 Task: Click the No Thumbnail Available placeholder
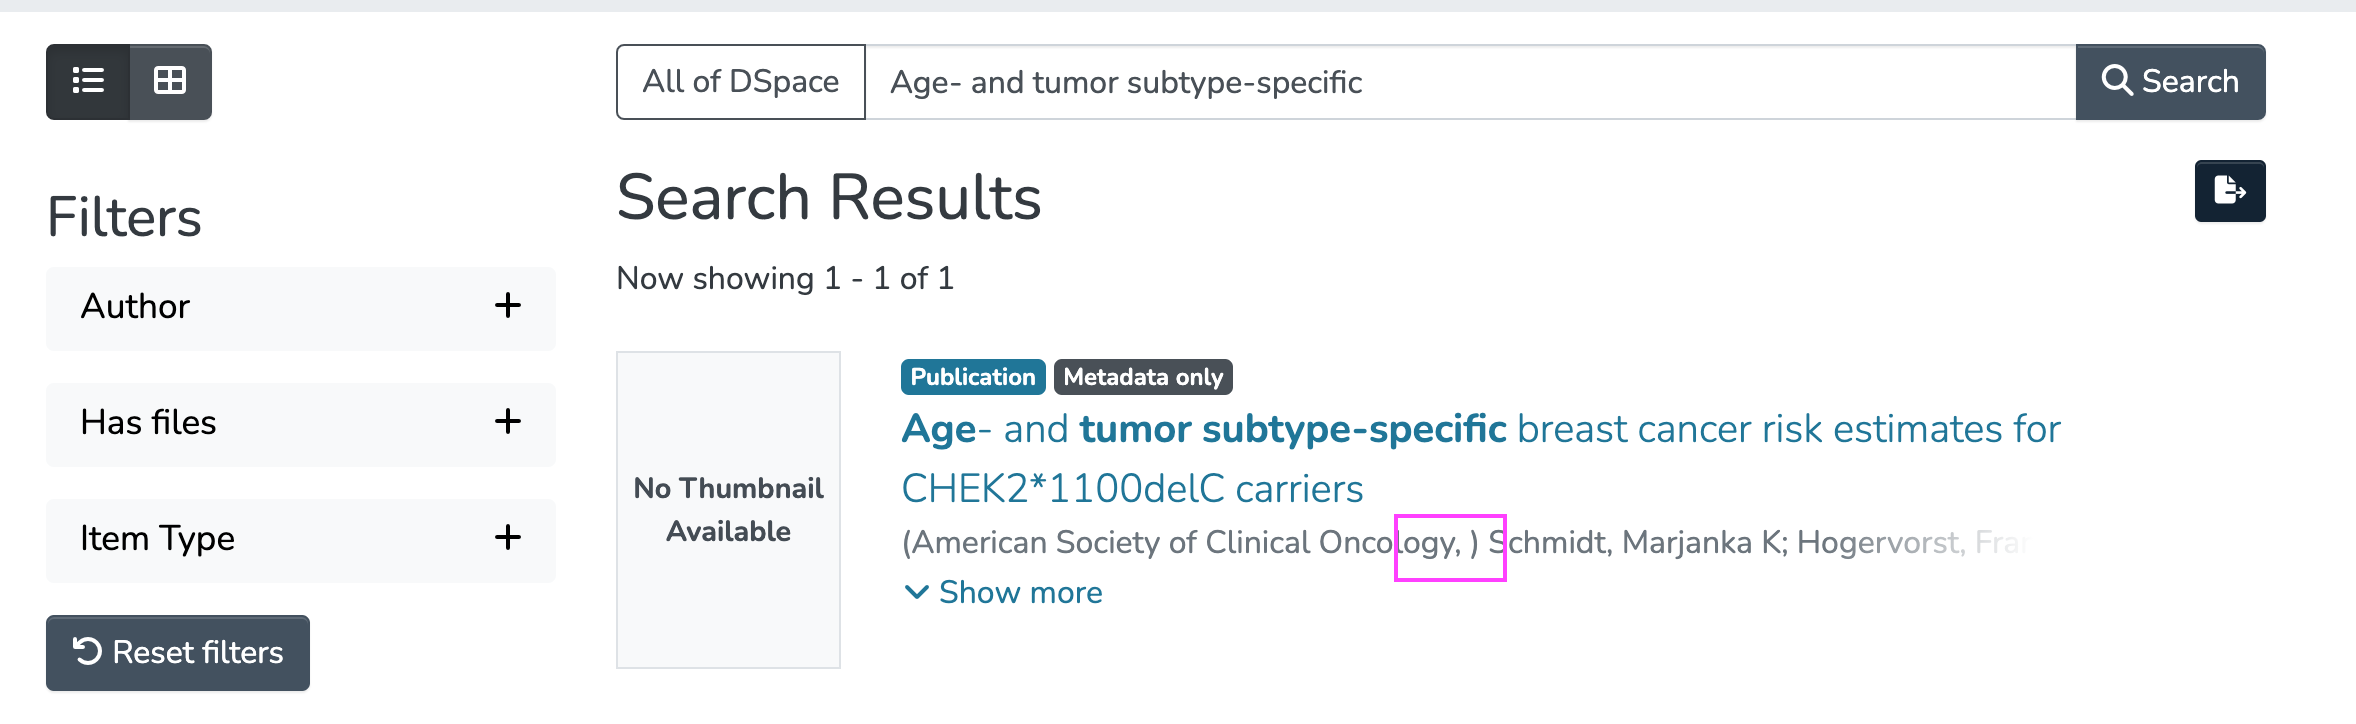pos(728,510)
